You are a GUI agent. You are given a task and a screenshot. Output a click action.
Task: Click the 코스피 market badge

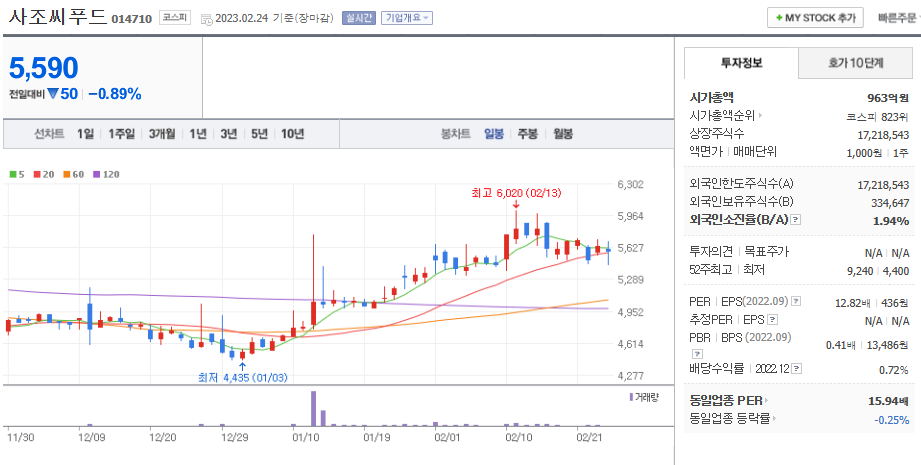175,18
